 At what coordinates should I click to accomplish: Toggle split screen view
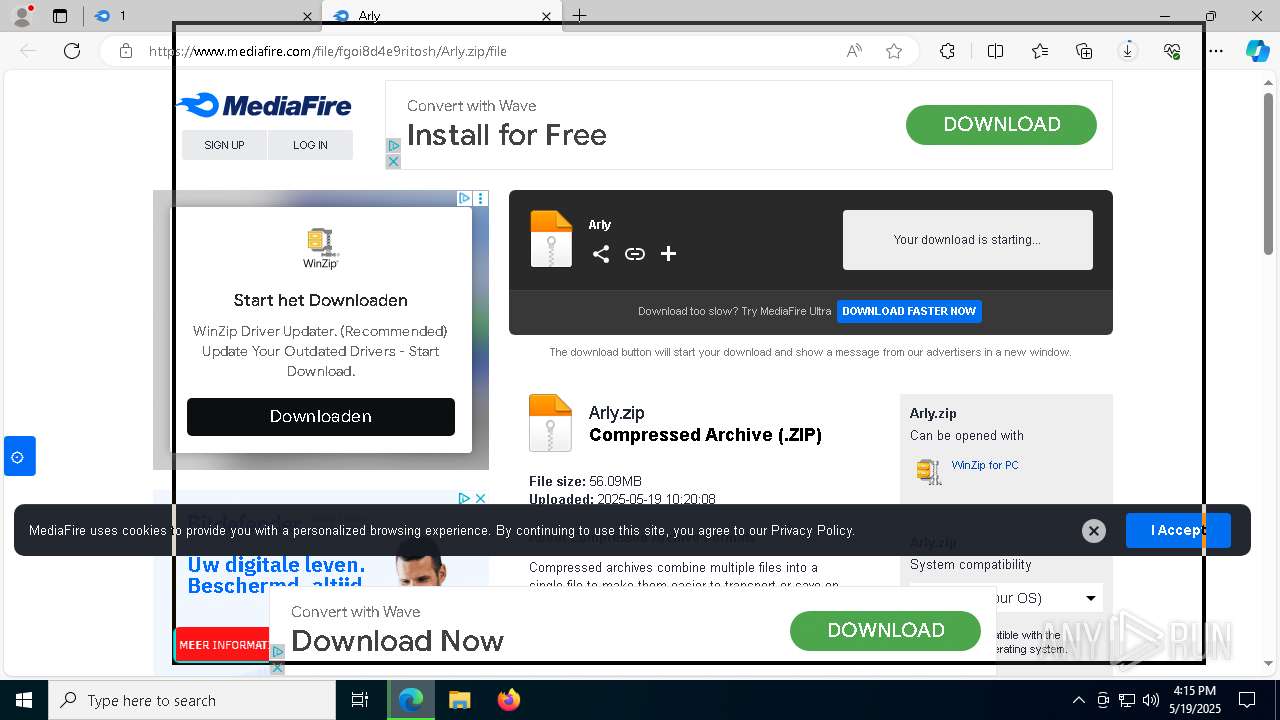(x=995, y=51)
